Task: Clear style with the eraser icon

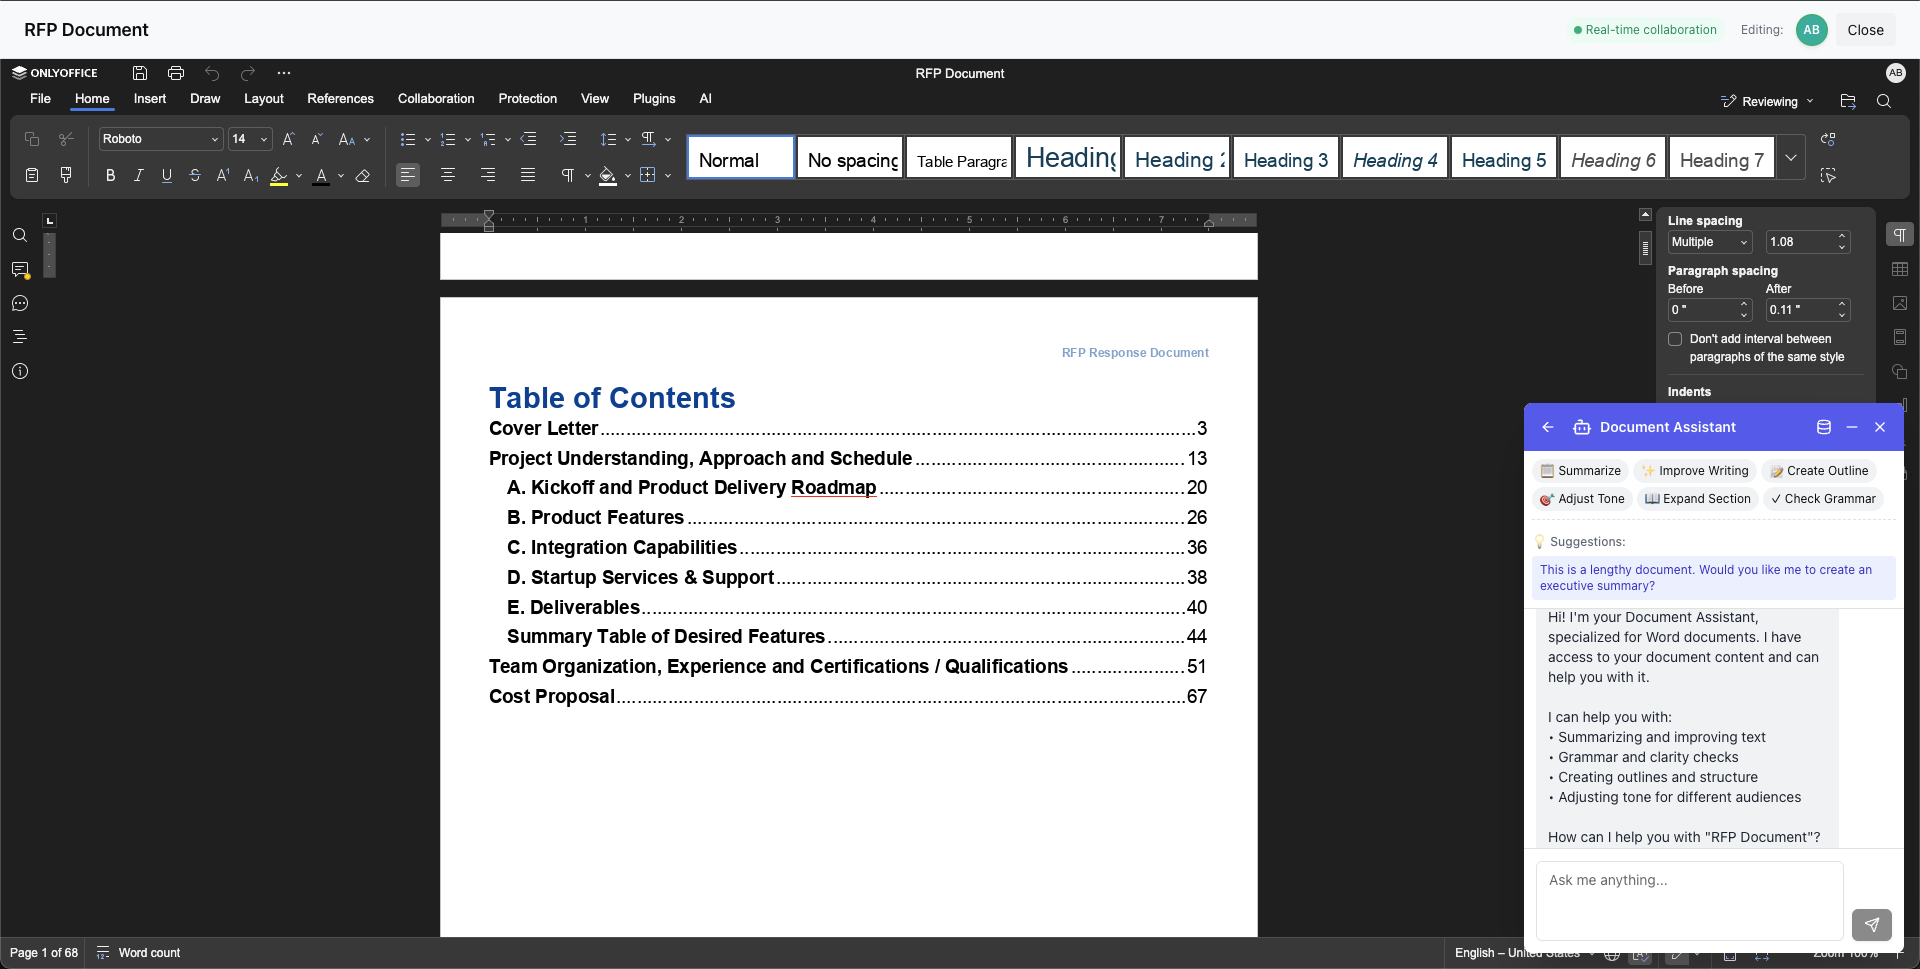Action: pyautogui.click(x=363, y=175)
